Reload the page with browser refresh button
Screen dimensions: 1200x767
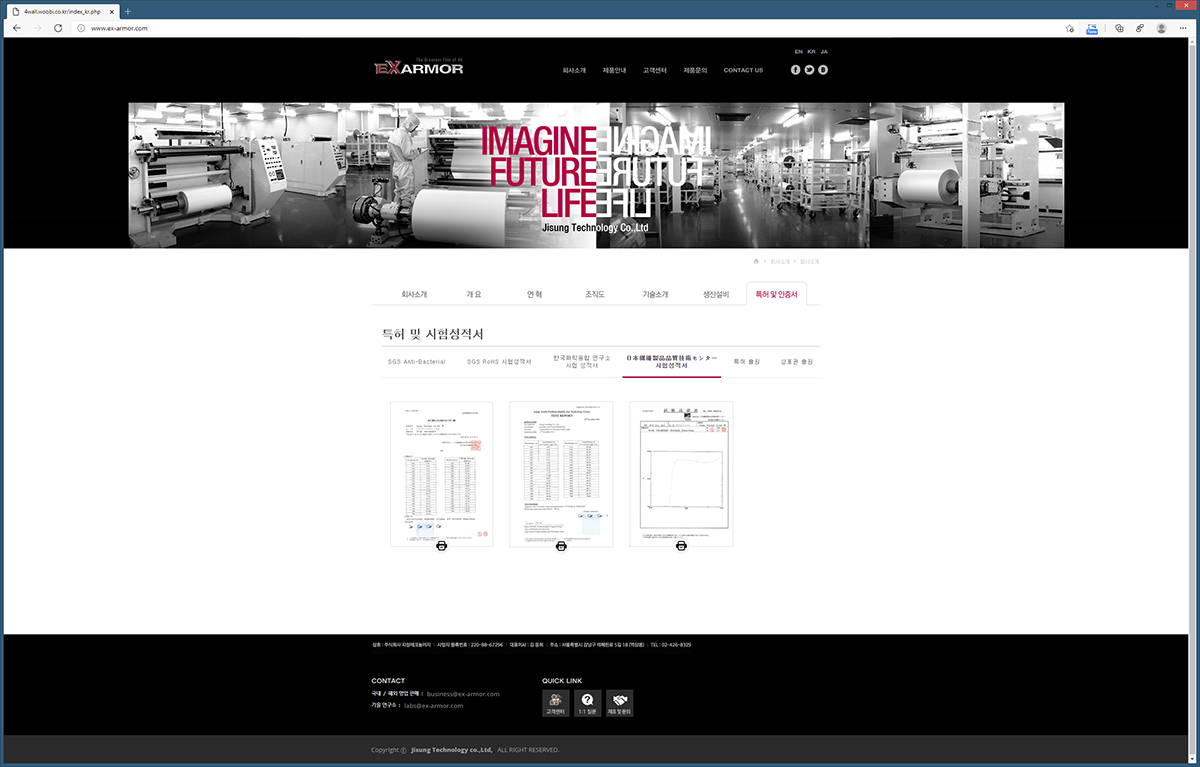coord(58,28)
